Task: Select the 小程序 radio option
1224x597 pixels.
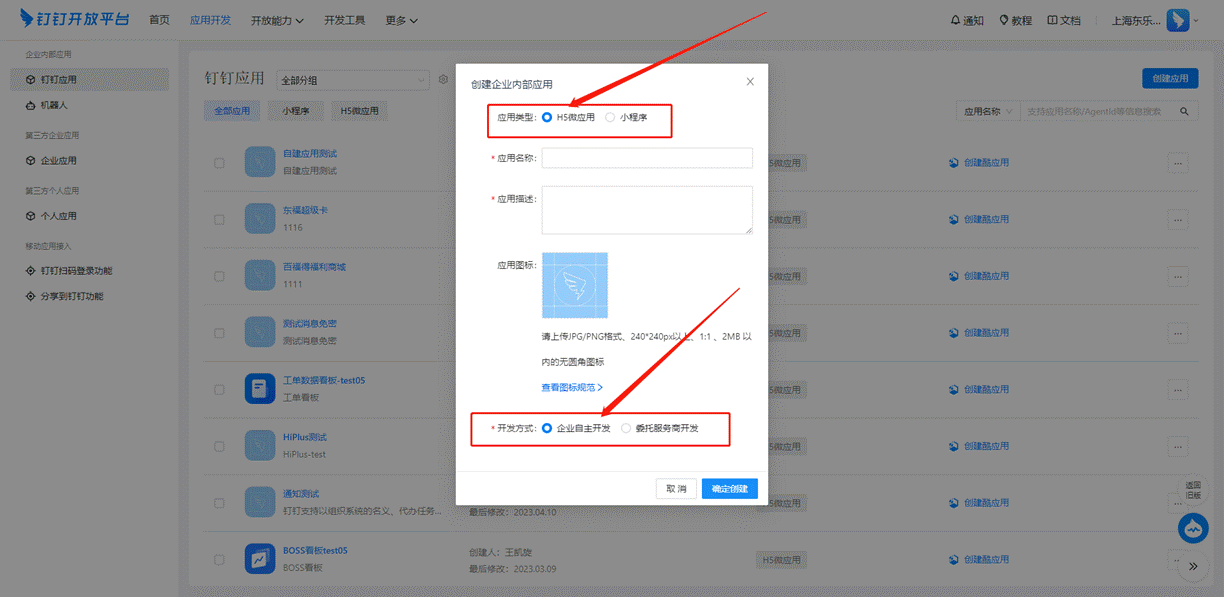Action: [x=610, y=118]
